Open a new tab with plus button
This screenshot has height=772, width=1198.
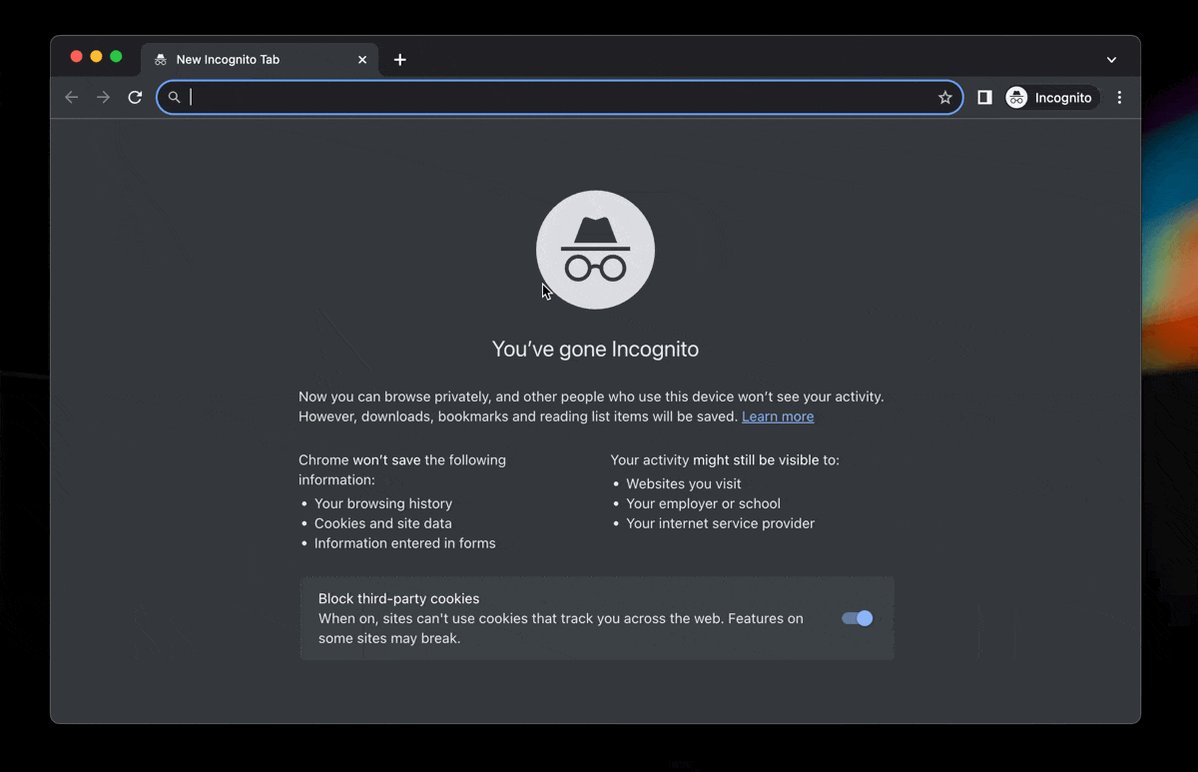(x=400, y=60)
